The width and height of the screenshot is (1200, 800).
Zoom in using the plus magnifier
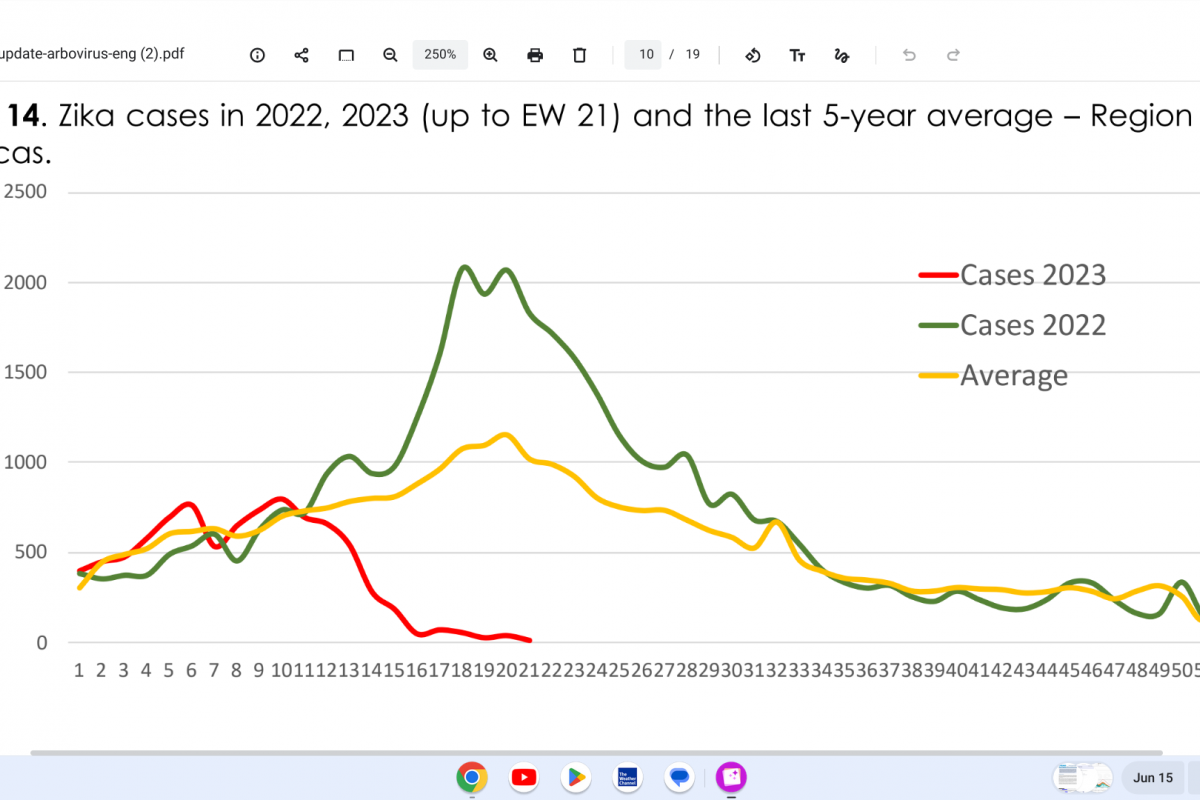pos(490,55)
